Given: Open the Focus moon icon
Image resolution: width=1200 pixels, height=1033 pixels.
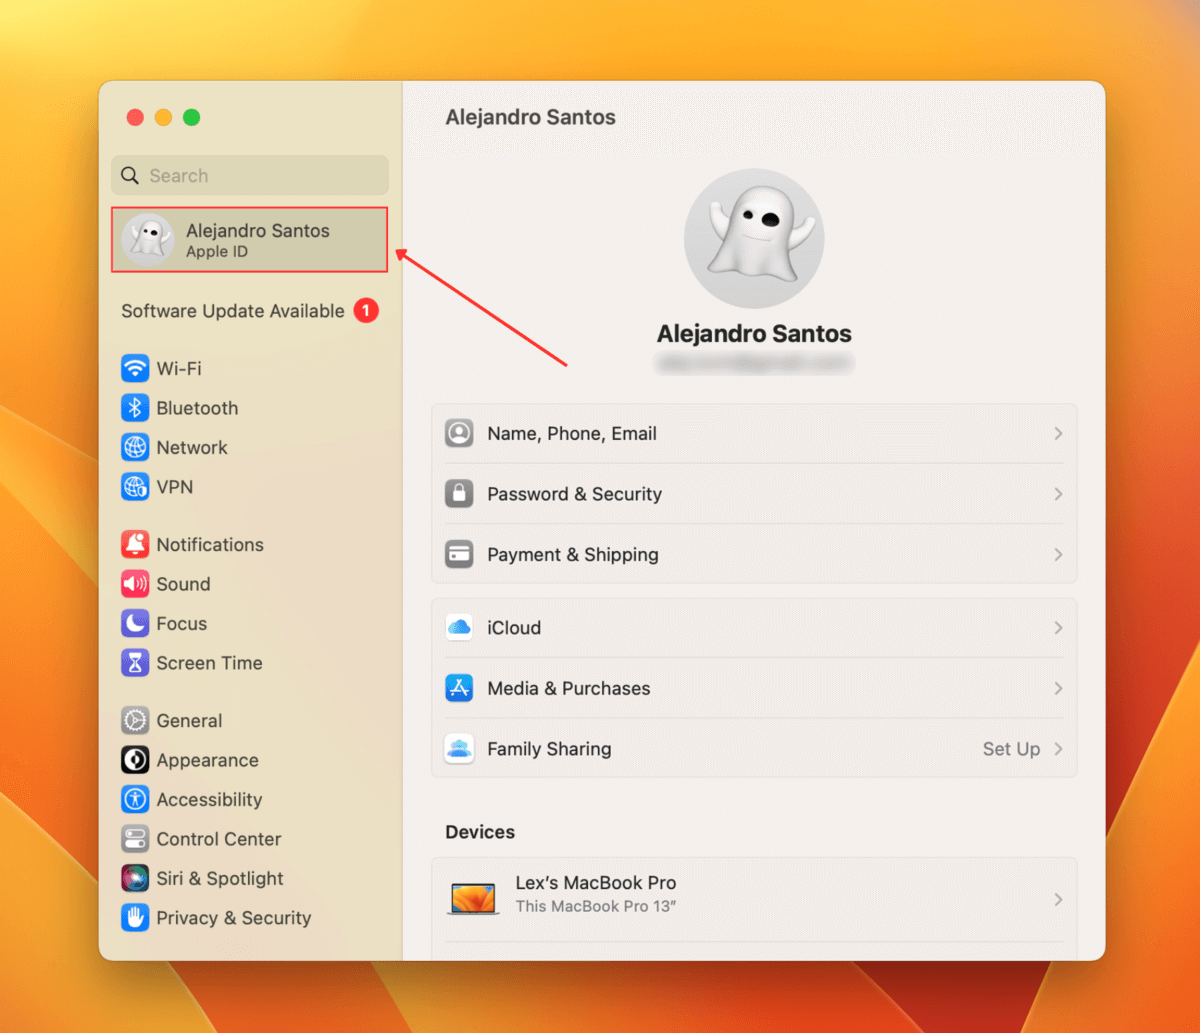Looking at the screenshot, I should click(135, 623).
